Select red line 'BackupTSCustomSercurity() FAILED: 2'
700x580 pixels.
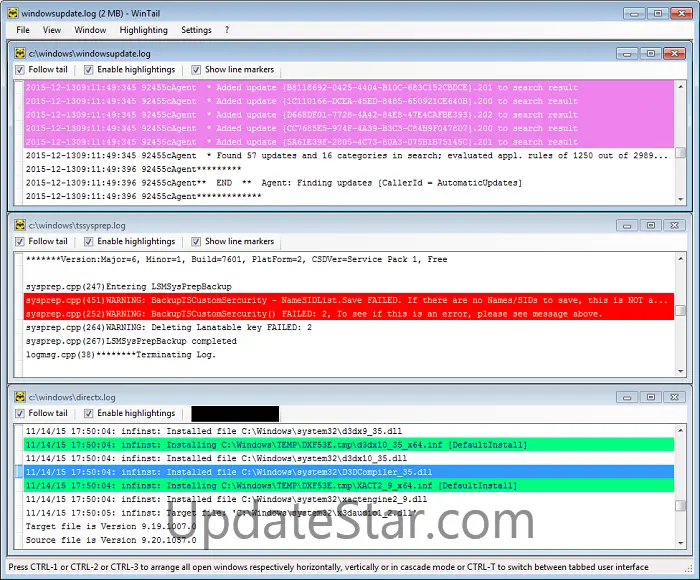pos(349,314)
